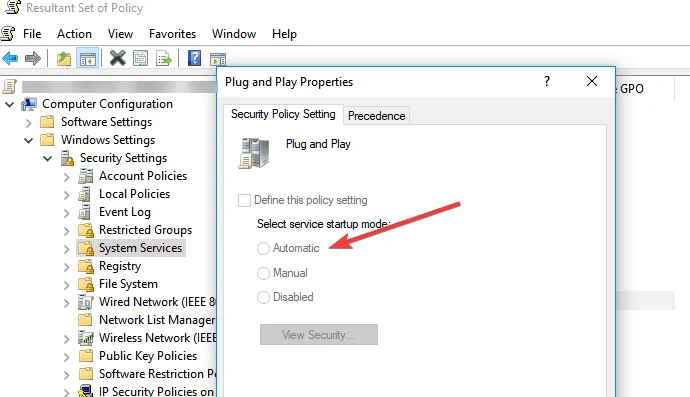Expand the Software Settings node

pos(29,123)
